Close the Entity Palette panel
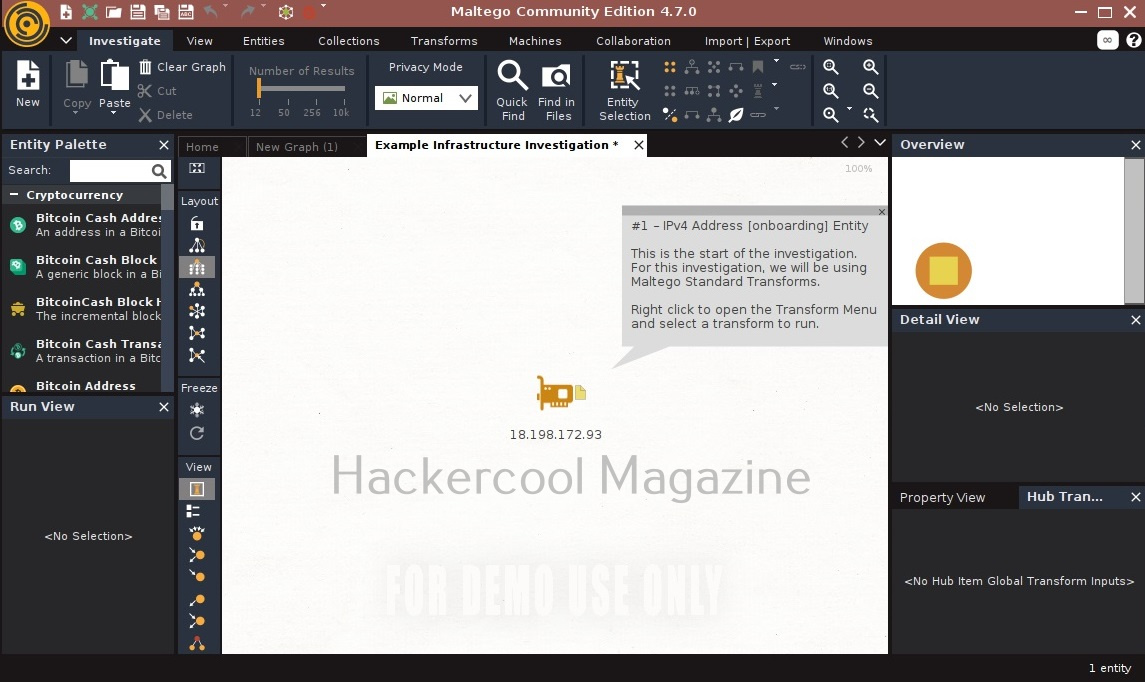1145x682 pixels. click(164, 145)
